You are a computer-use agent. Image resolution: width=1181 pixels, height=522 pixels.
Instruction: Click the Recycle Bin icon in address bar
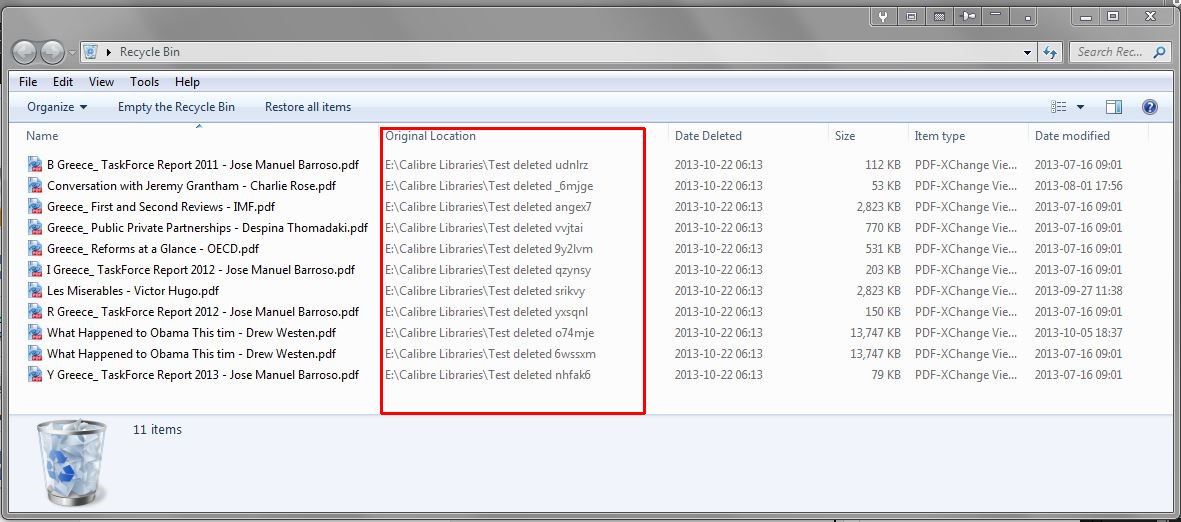pos(90,52)
